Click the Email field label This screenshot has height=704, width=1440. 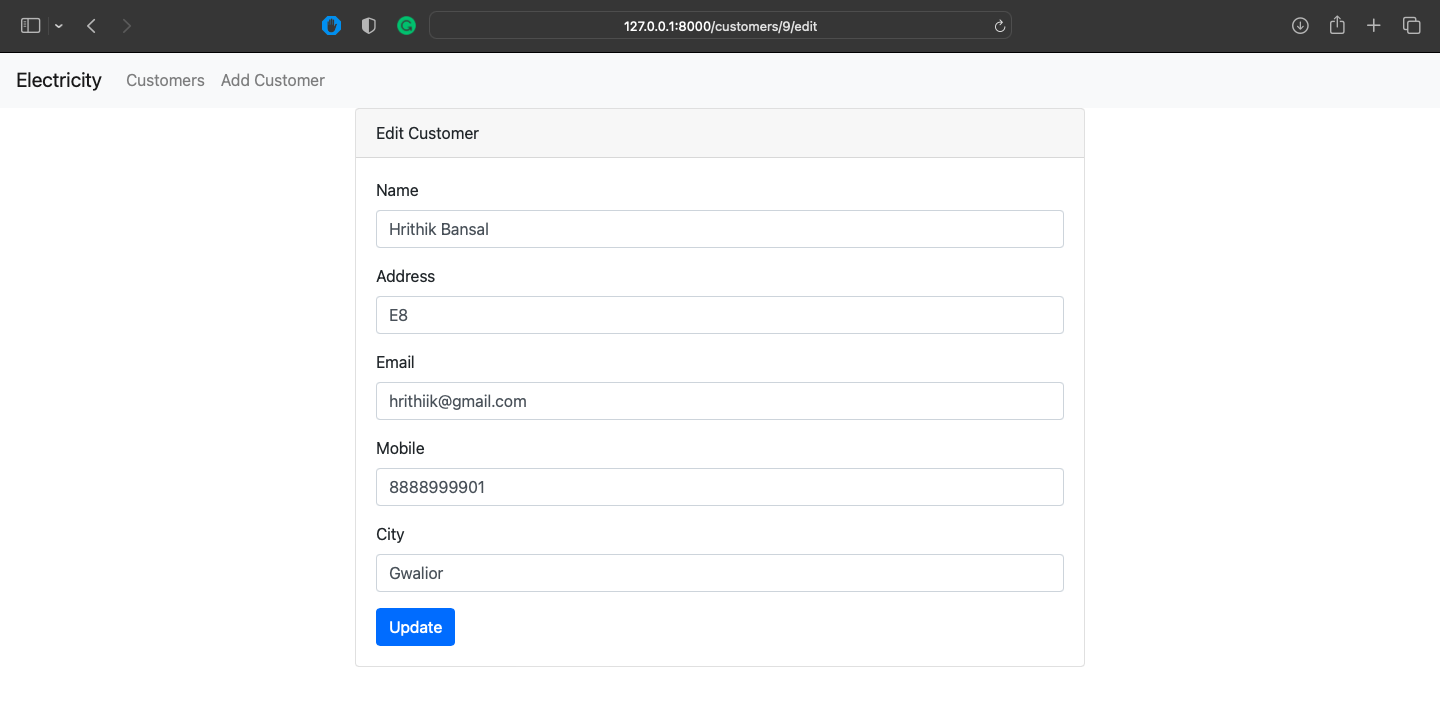395,362
